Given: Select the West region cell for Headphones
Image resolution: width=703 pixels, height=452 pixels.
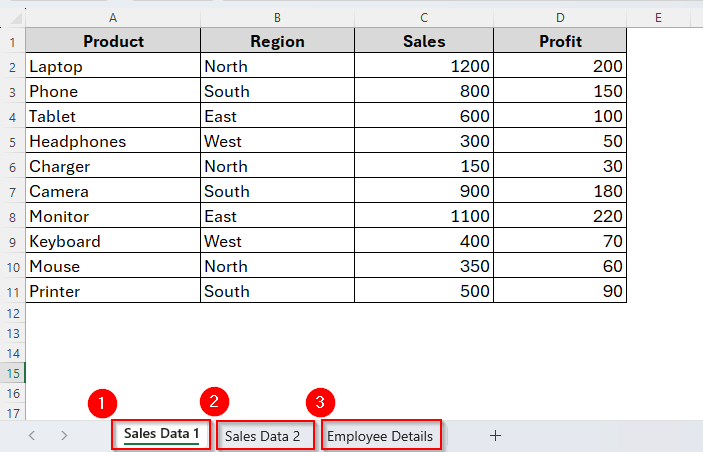Looking at the screenshot, I should point(278,141).
